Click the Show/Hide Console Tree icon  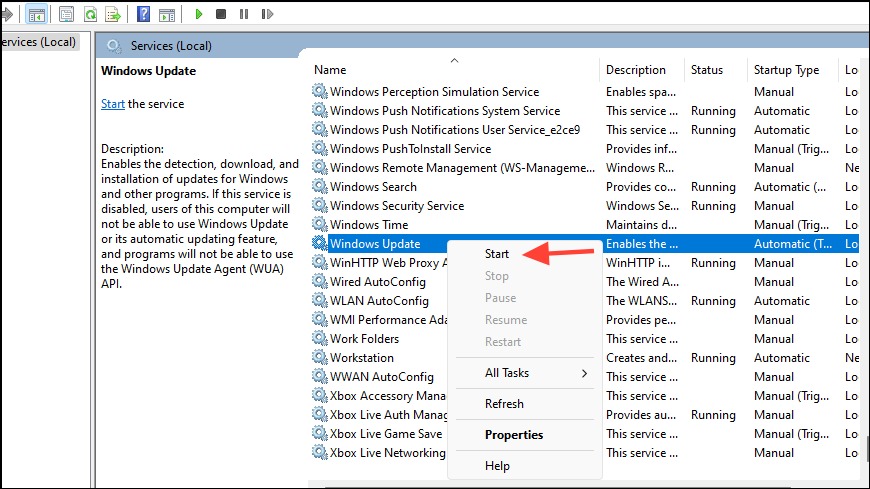[x=37, y=14]
